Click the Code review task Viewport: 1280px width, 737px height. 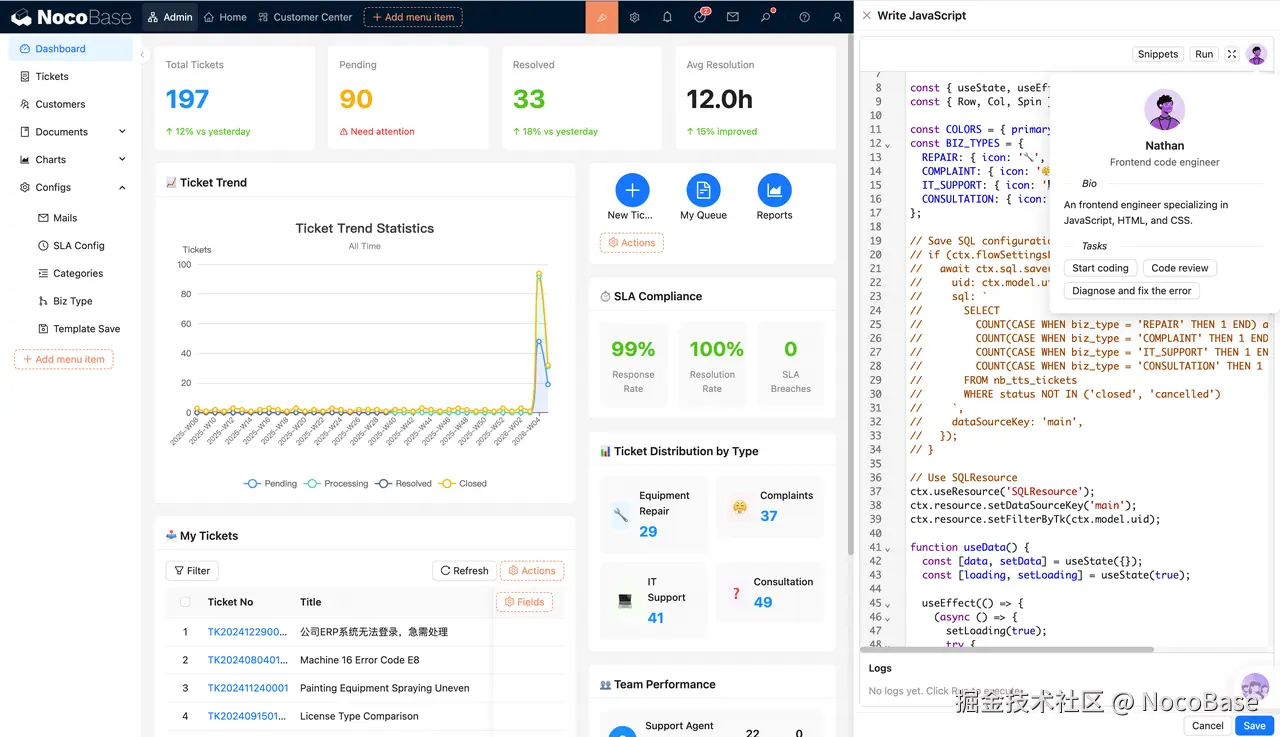(1180, 268)
